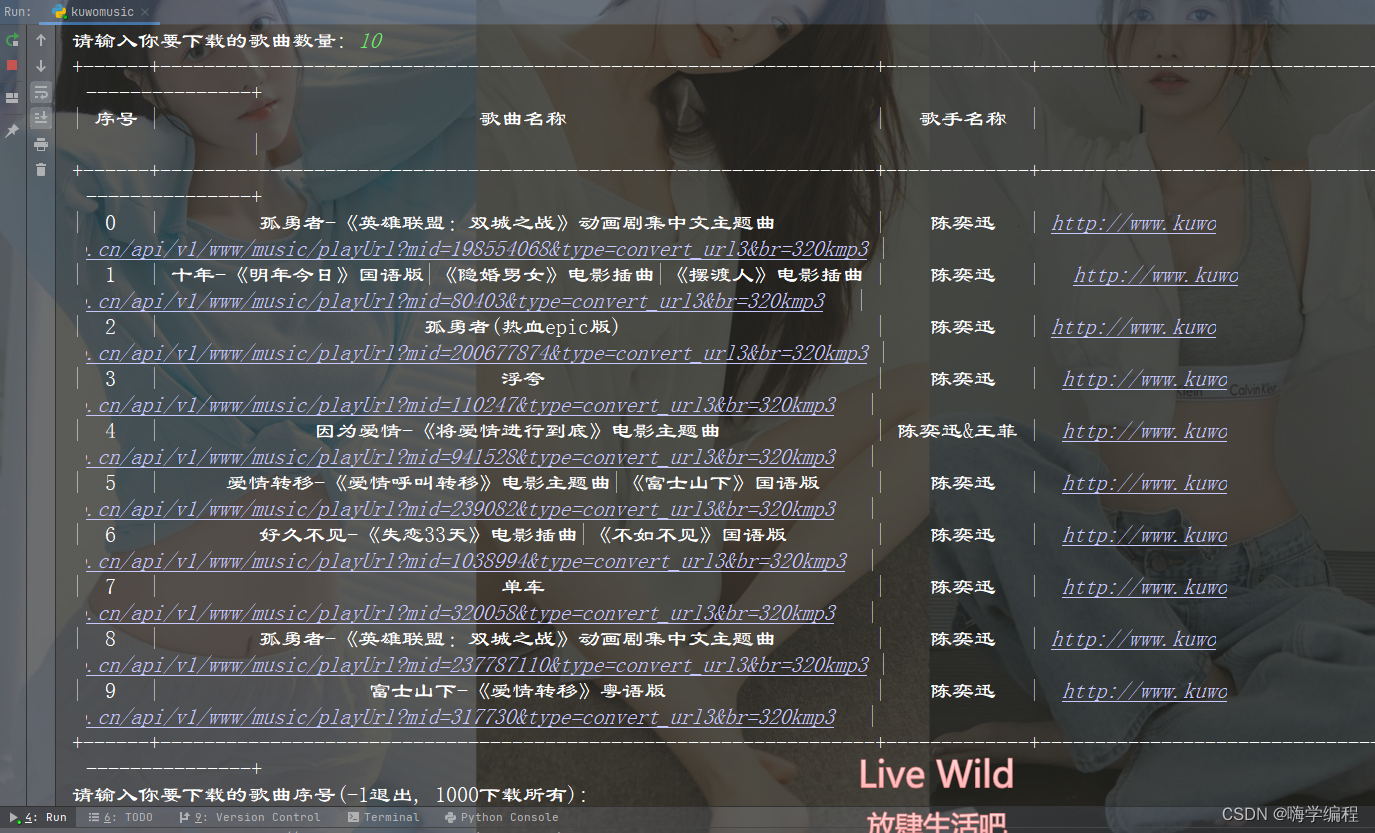Viewport: 1375px width, 833px height.
Task: Click the 歌手名称 column header
Action: pos(963,118)
